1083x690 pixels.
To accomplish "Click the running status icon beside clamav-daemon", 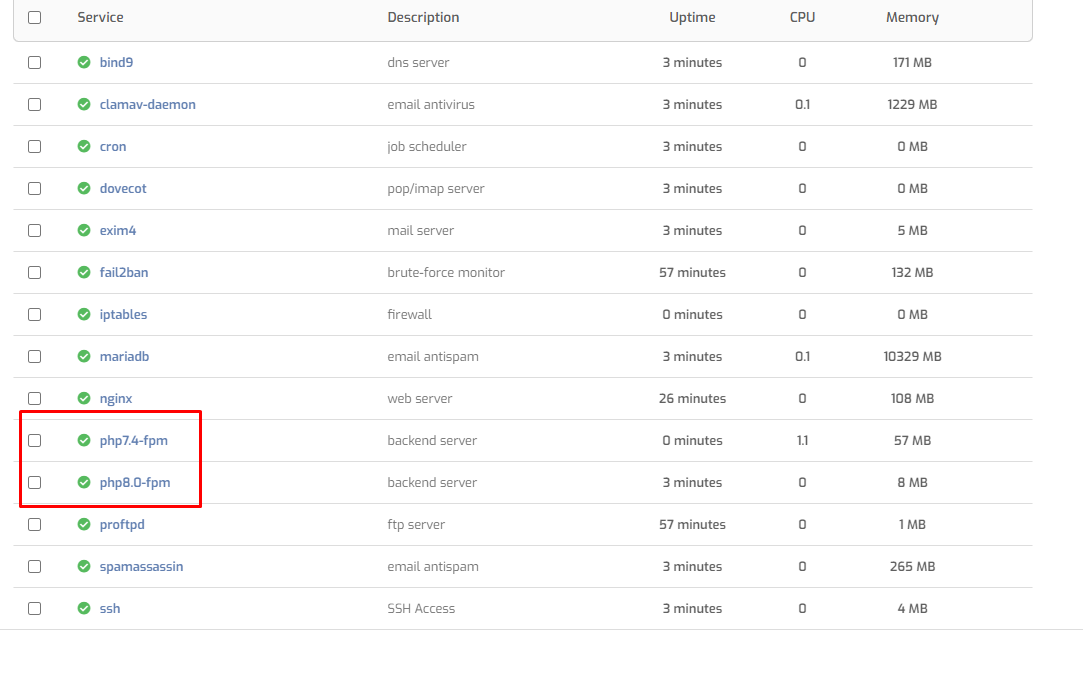I will pos(84,104).
